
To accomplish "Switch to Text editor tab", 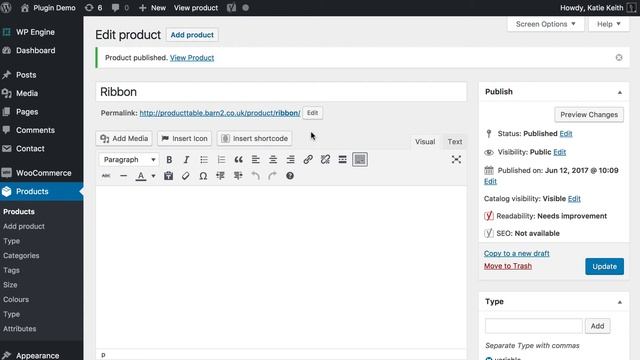I will coord(455,142).
